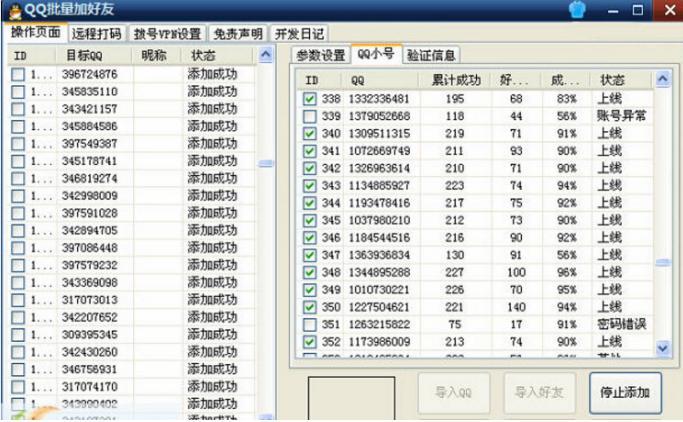This screenshot has height=422, width=683.
Task: Check the box for target QQ 345178741
Action: pos(18,161)
